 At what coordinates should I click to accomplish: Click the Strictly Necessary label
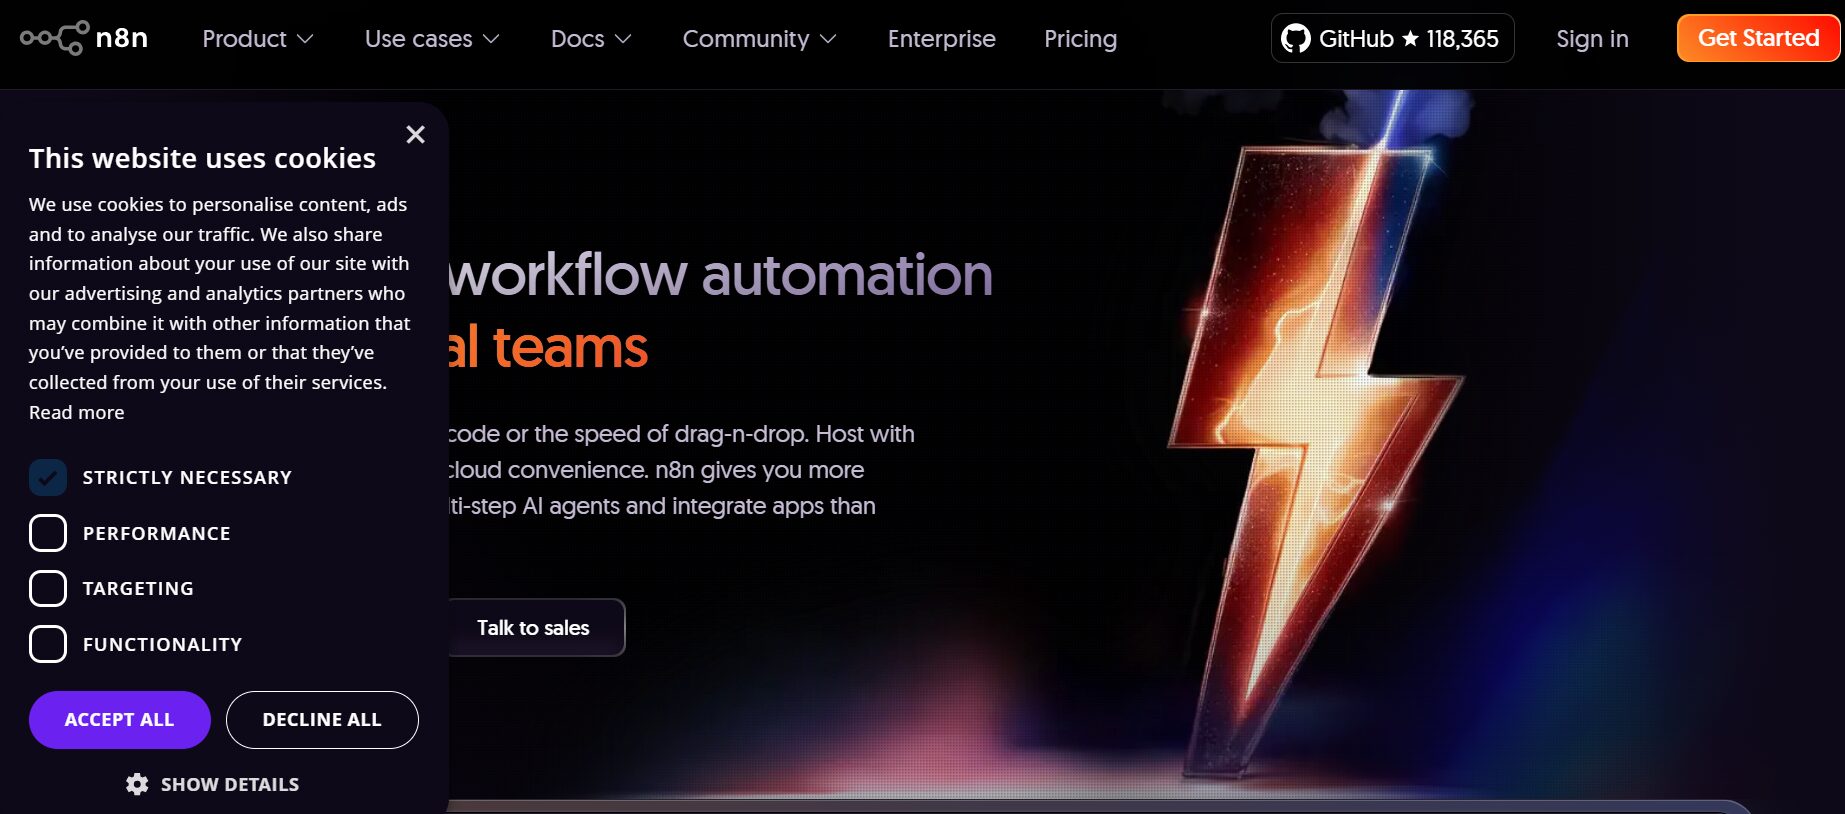(187, 478)
